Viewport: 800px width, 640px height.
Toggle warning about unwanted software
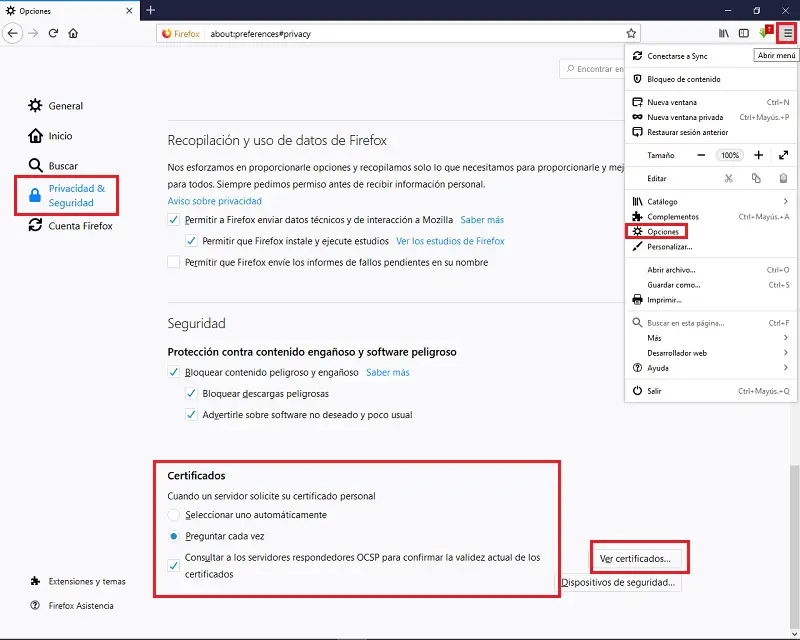pos(191,415)
